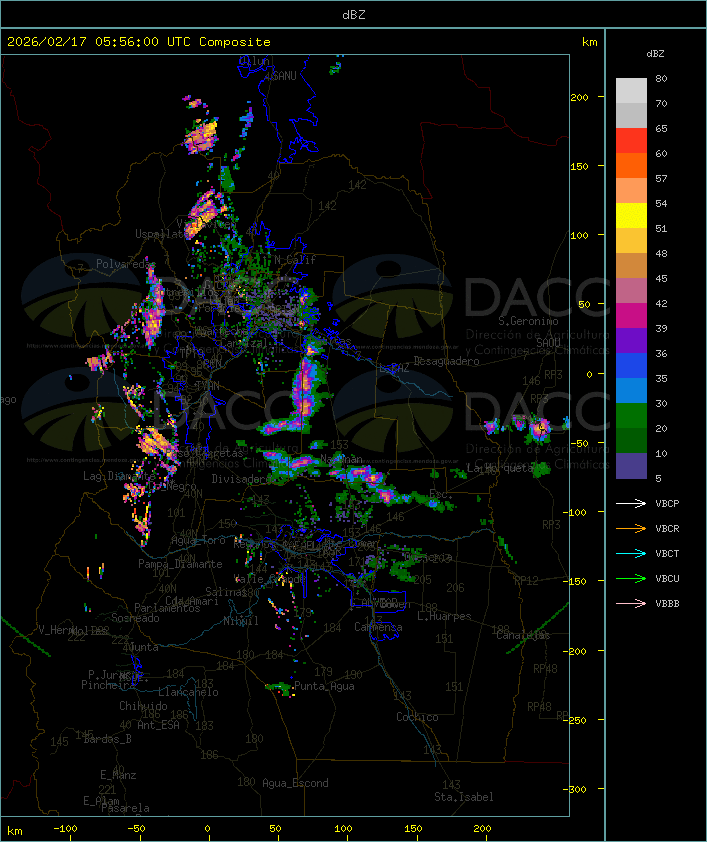Screen dimensions: 707x842
Task: Click the 'VBBB' legend label
Action: (667, 604)
